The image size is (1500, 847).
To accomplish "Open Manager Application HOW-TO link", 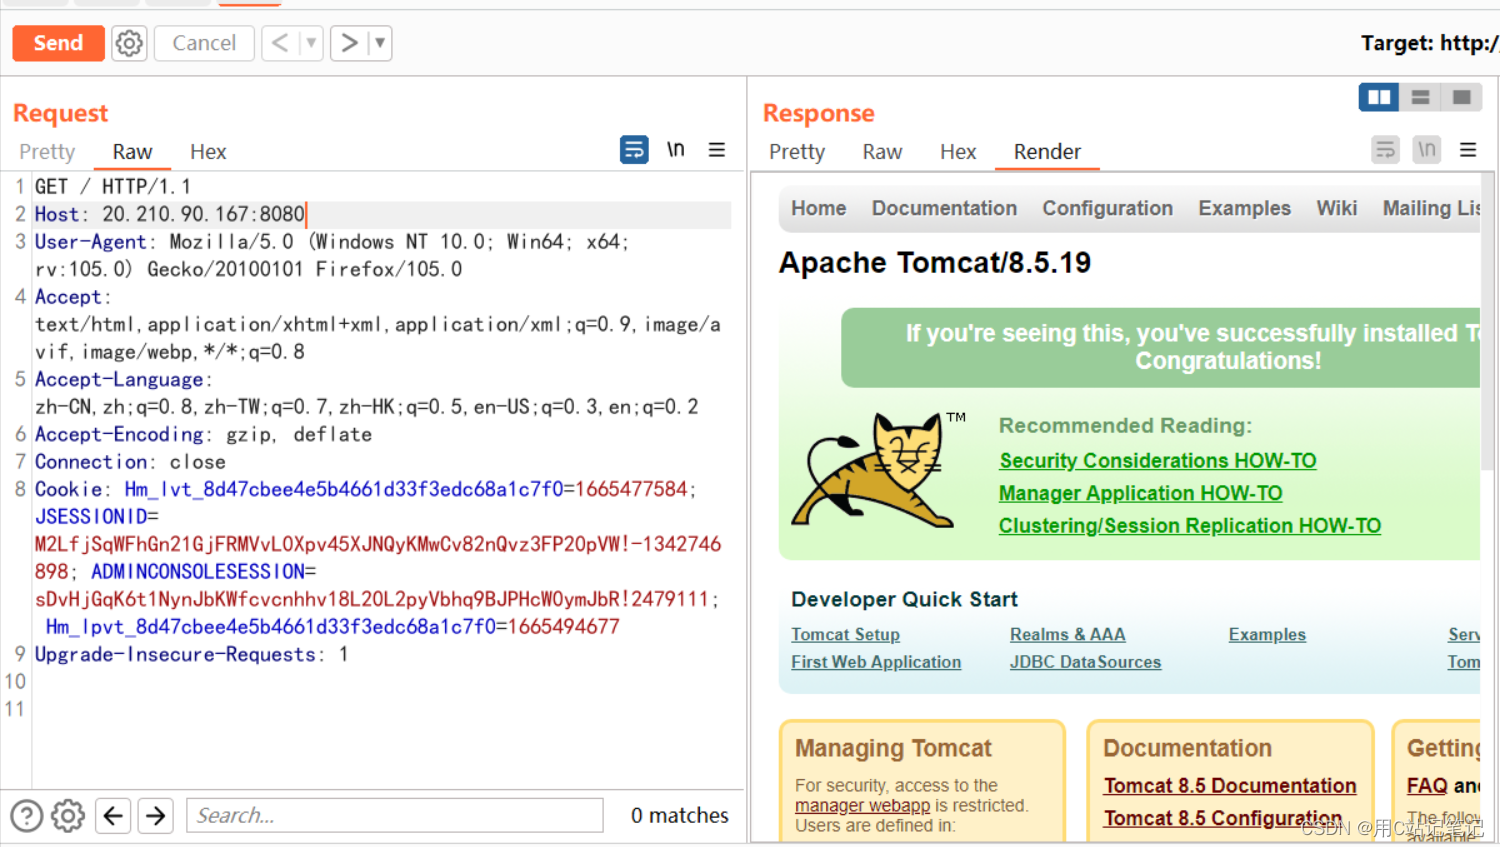I will click(x=1140, y=494).
